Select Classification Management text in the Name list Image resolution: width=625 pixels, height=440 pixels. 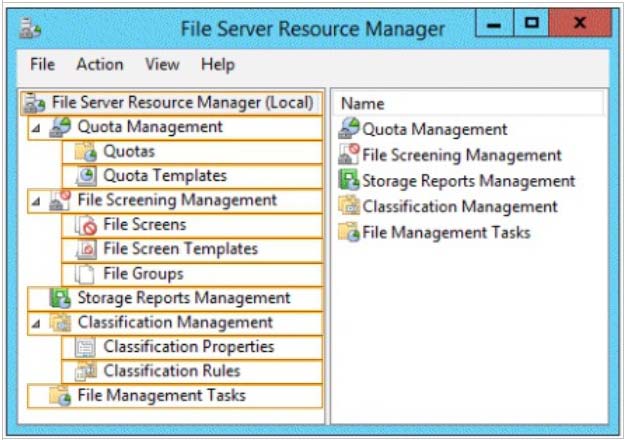(x=460, y=207)
